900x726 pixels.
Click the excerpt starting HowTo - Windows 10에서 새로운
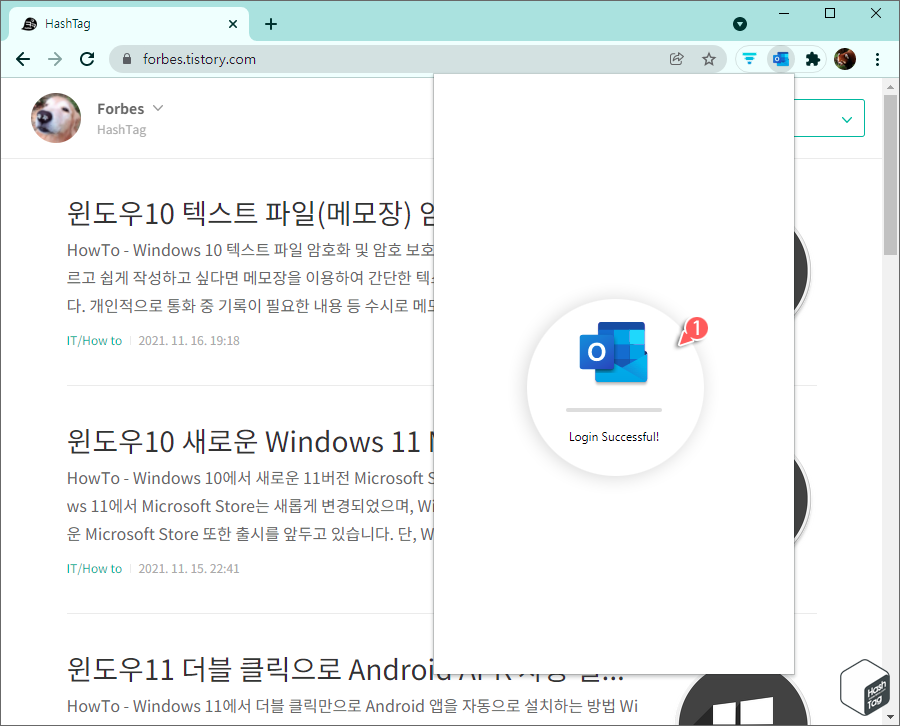point(251,506)
